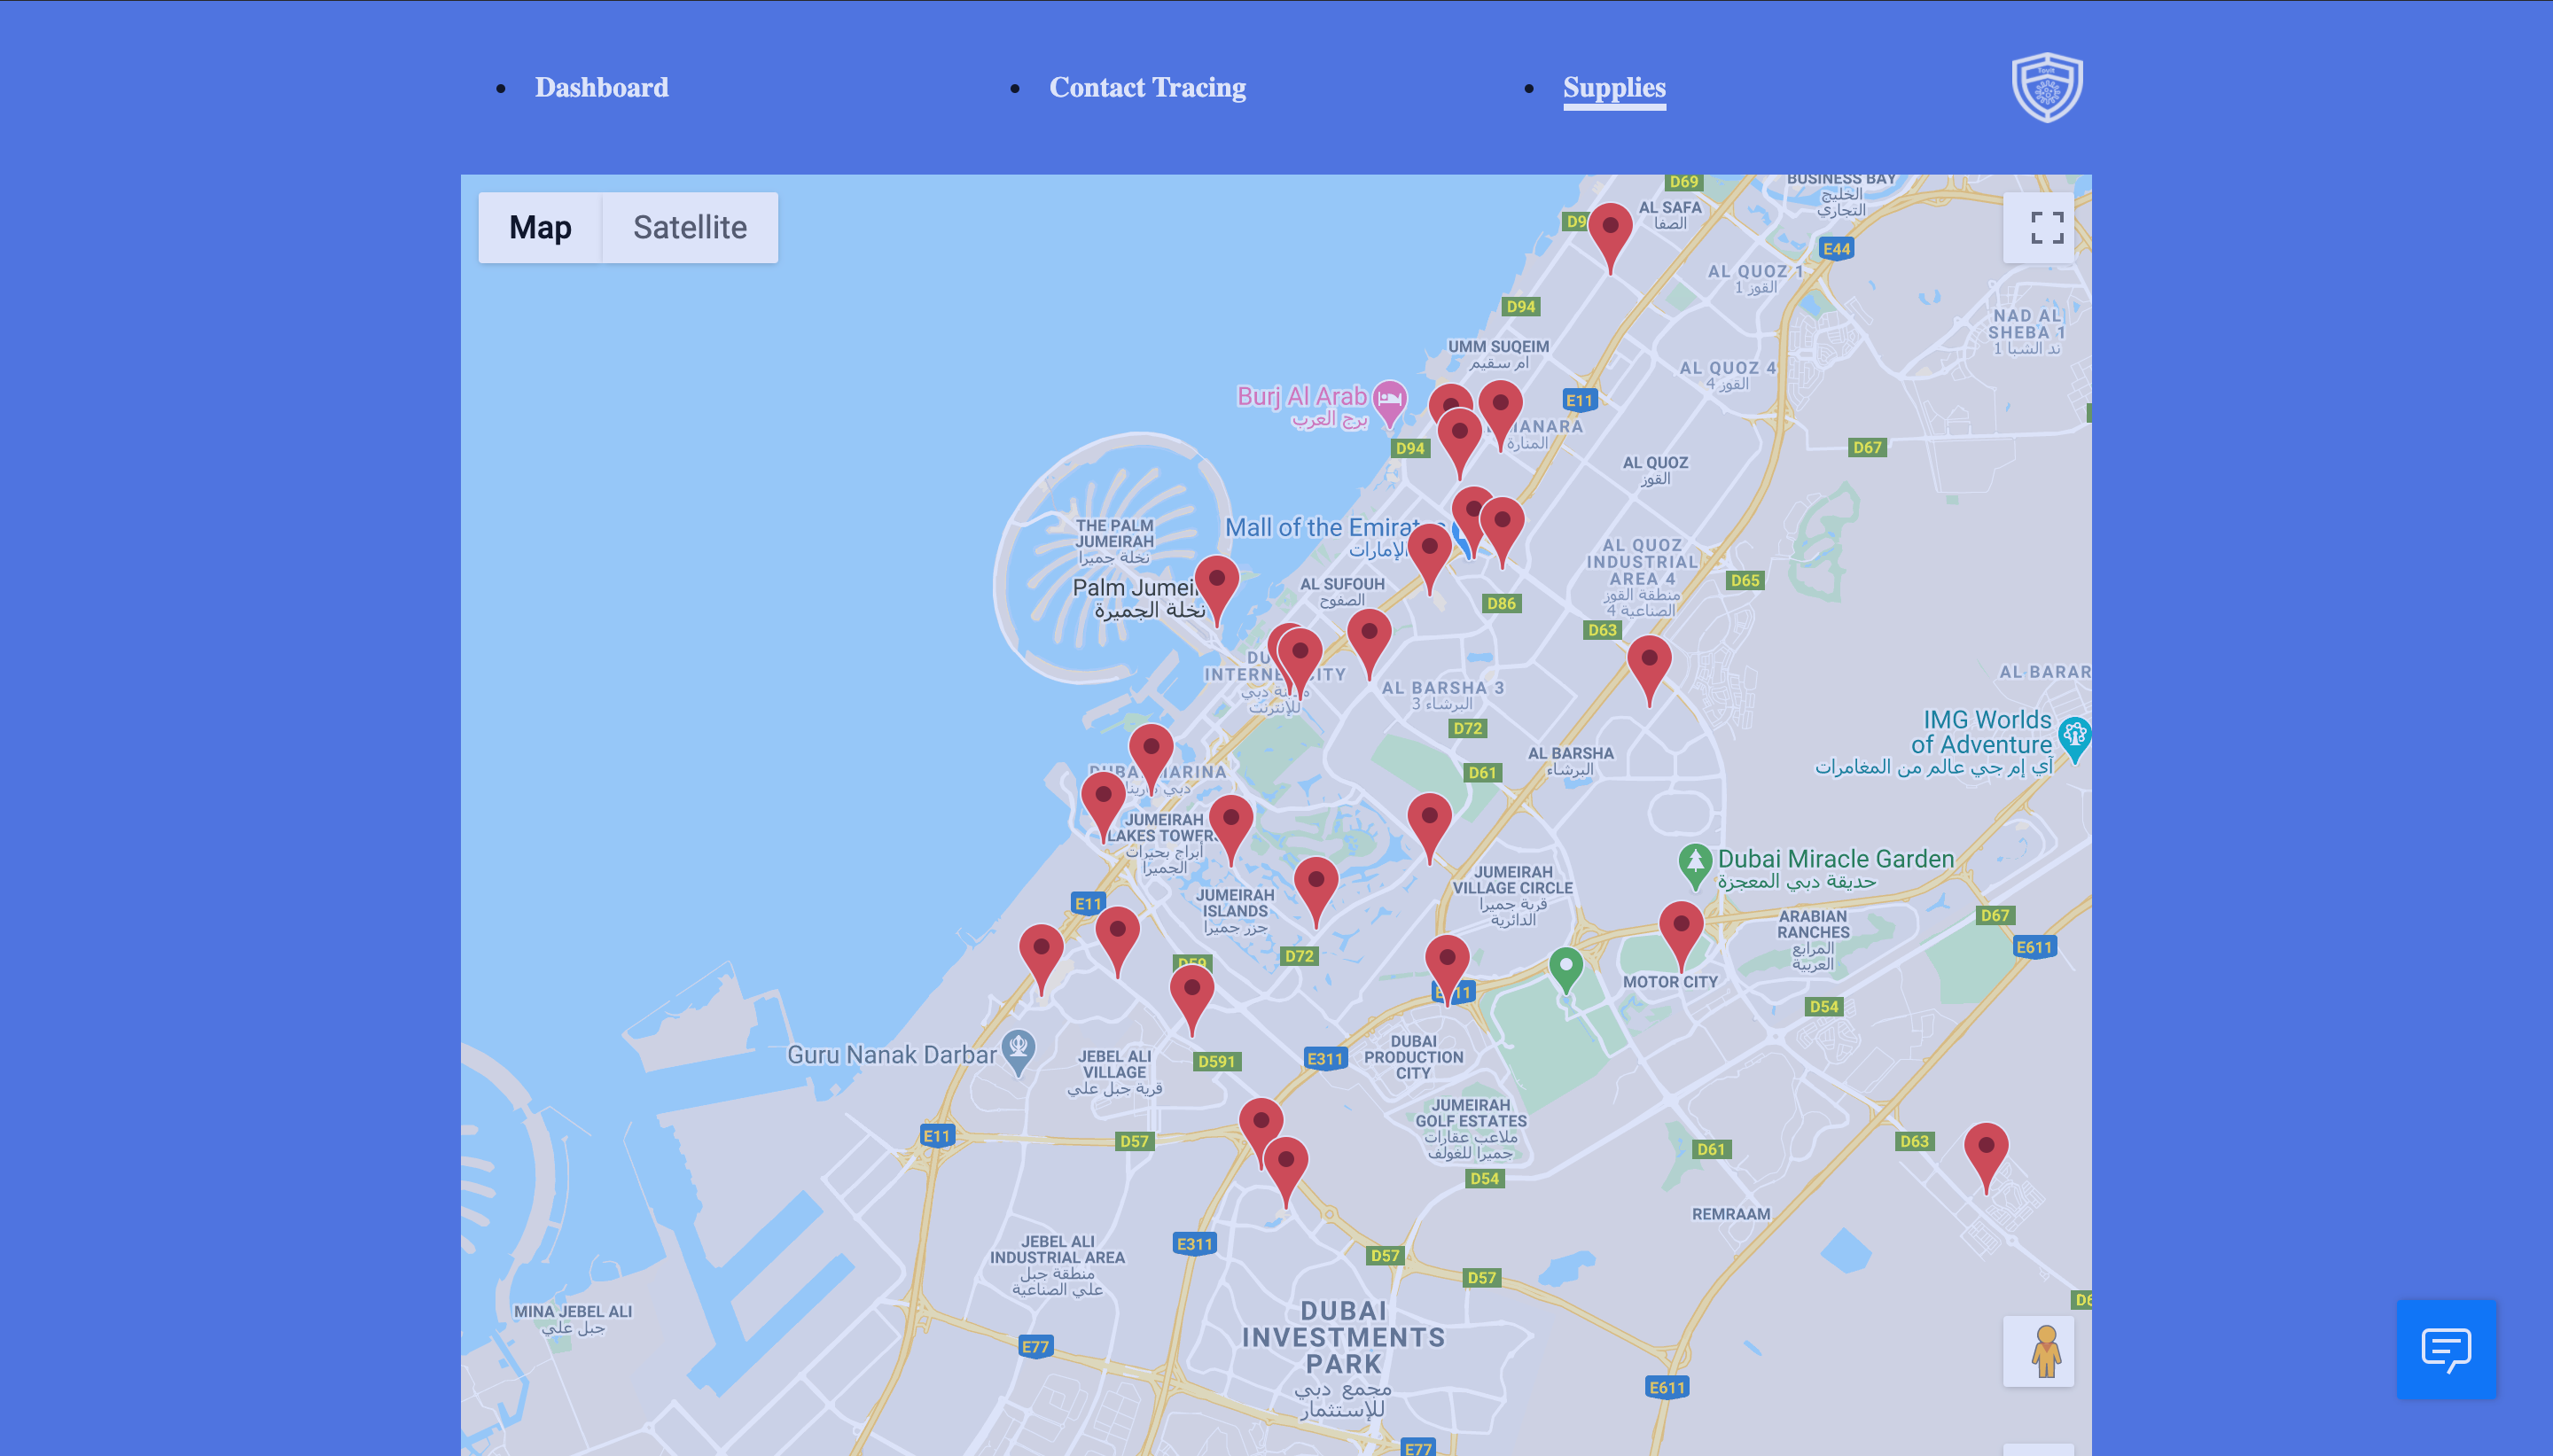The height and width of the screenshot is (1456, 2553).
Task: Click the green pin near Motor City
Action: [1565, 966]
